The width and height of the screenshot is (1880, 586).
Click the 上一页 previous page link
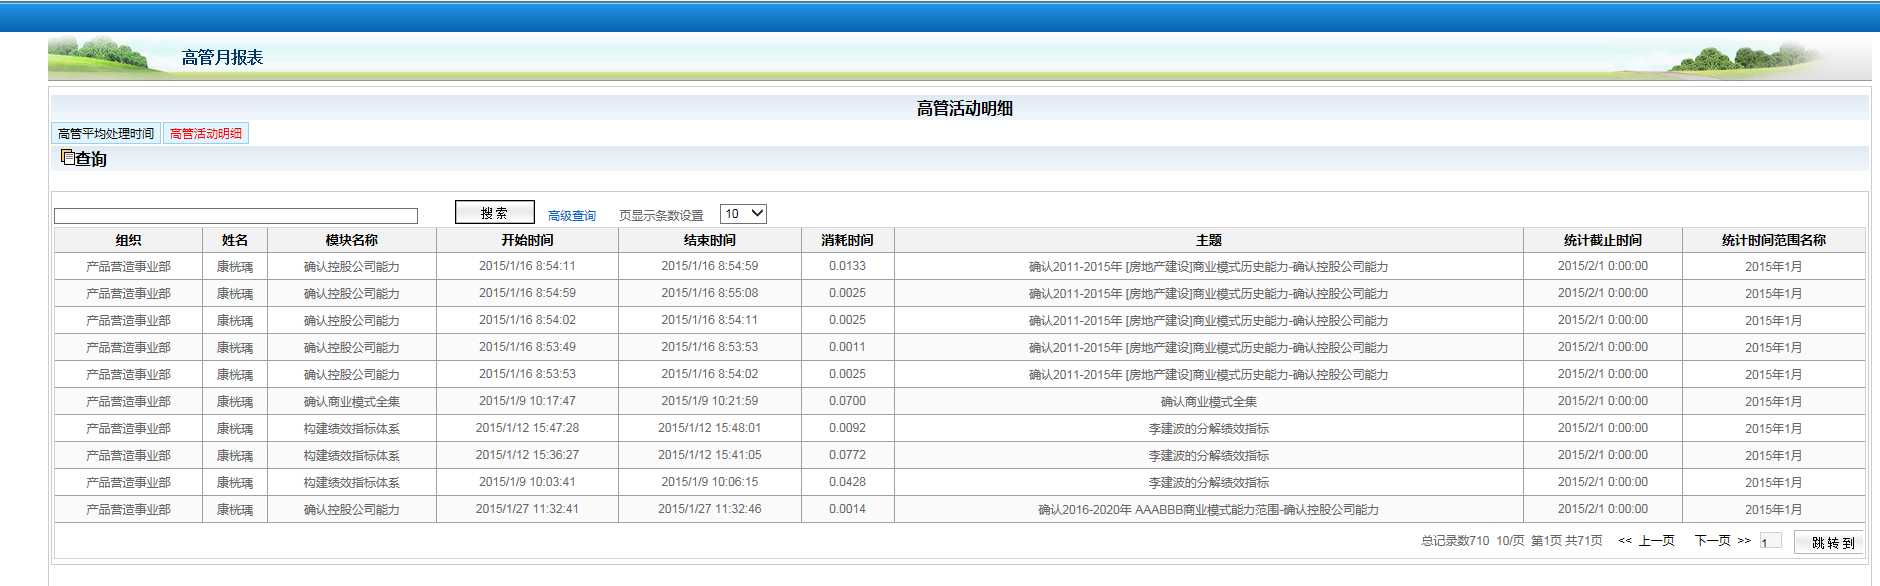point(1657,541)
